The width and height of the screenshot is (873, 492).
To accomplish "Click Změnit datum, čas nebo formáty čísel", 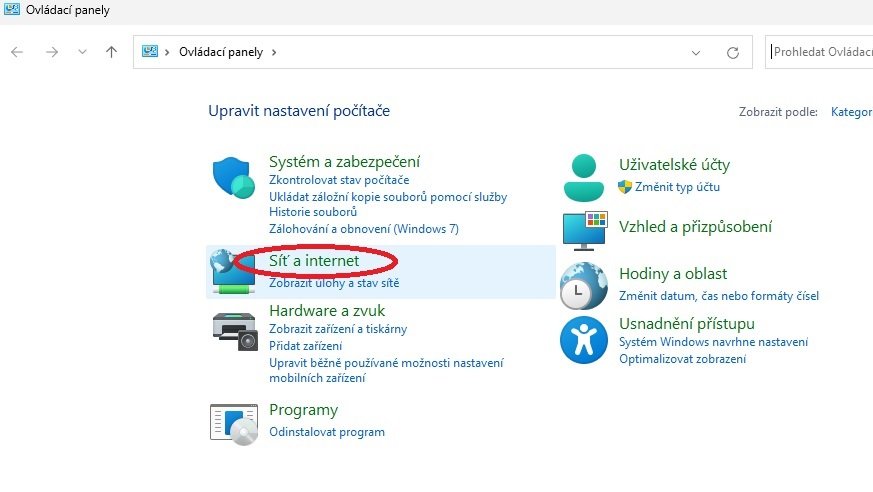I will pos(719,296).
